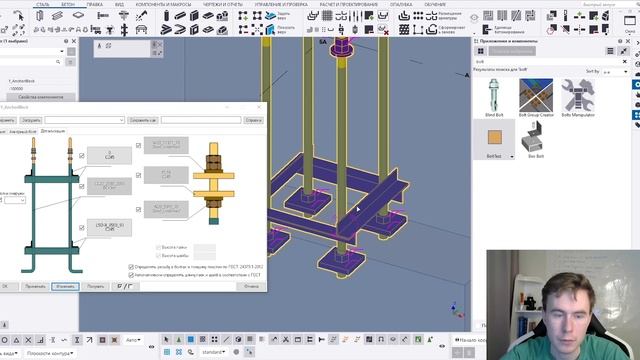
Task: Open the Авто snap dropdown
Action: [x=133, y=340]
